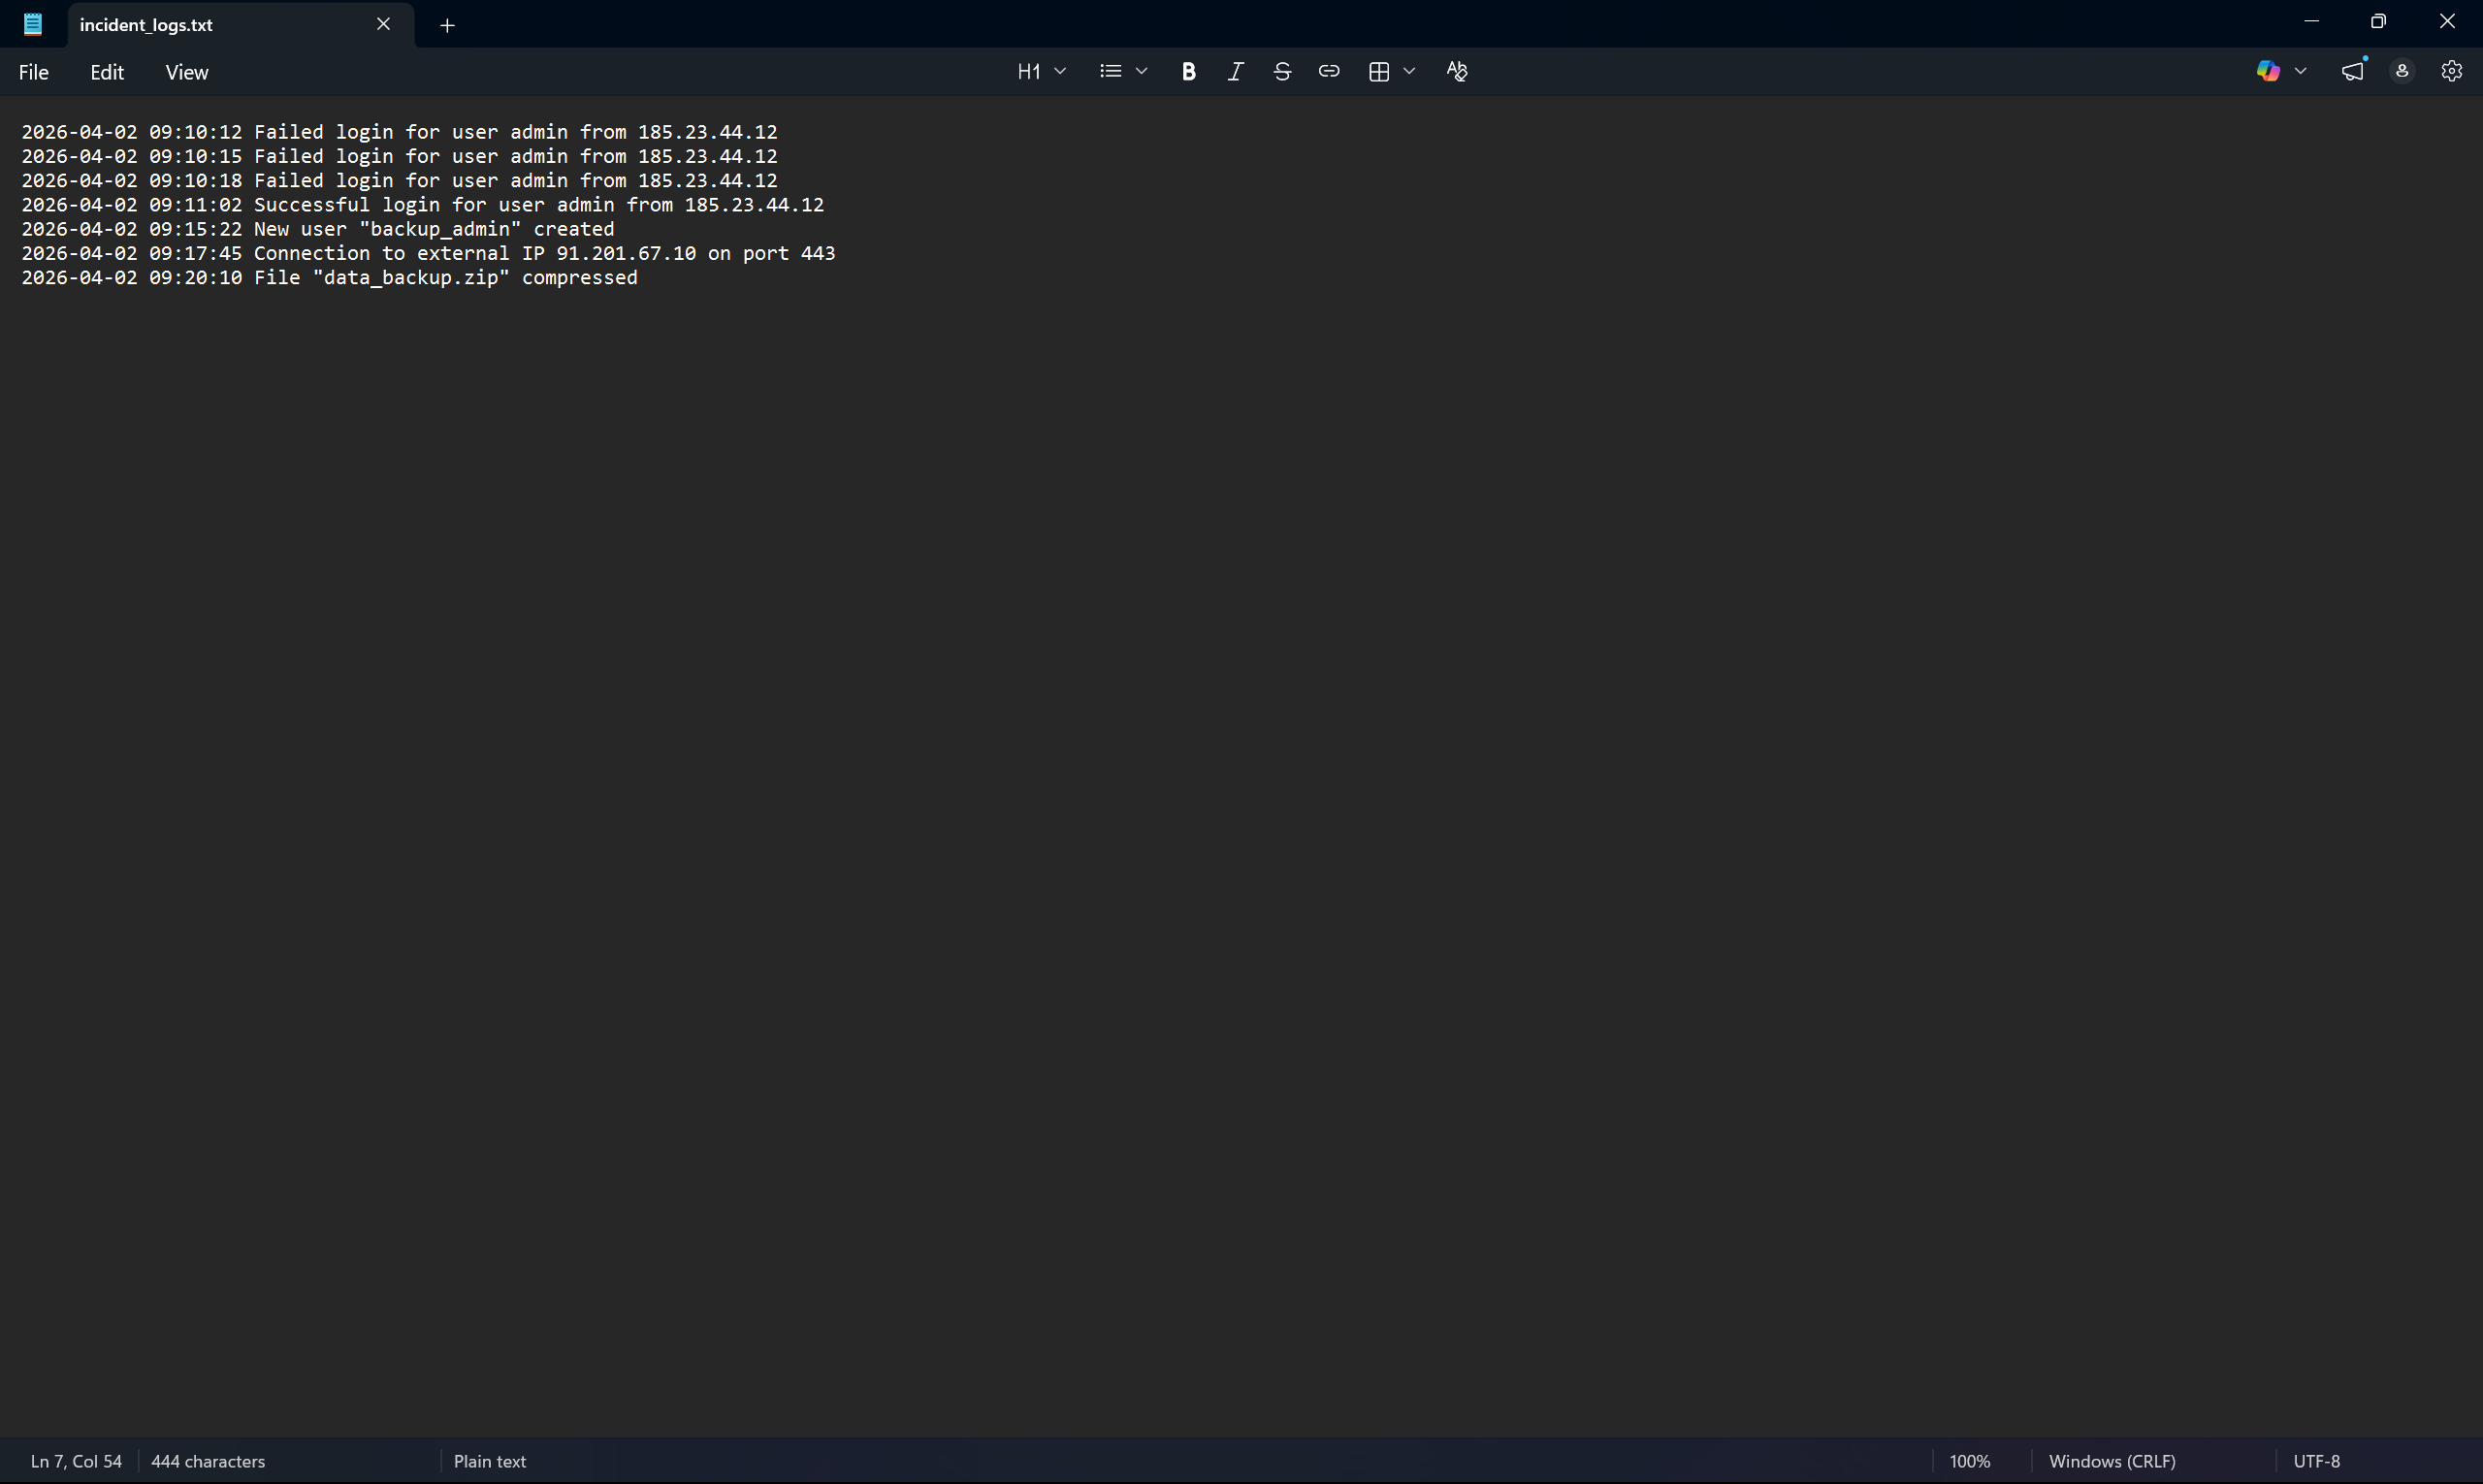Toggle italic formatting
This screenshot has width=2483, height=1484.
coord(1235,71)
